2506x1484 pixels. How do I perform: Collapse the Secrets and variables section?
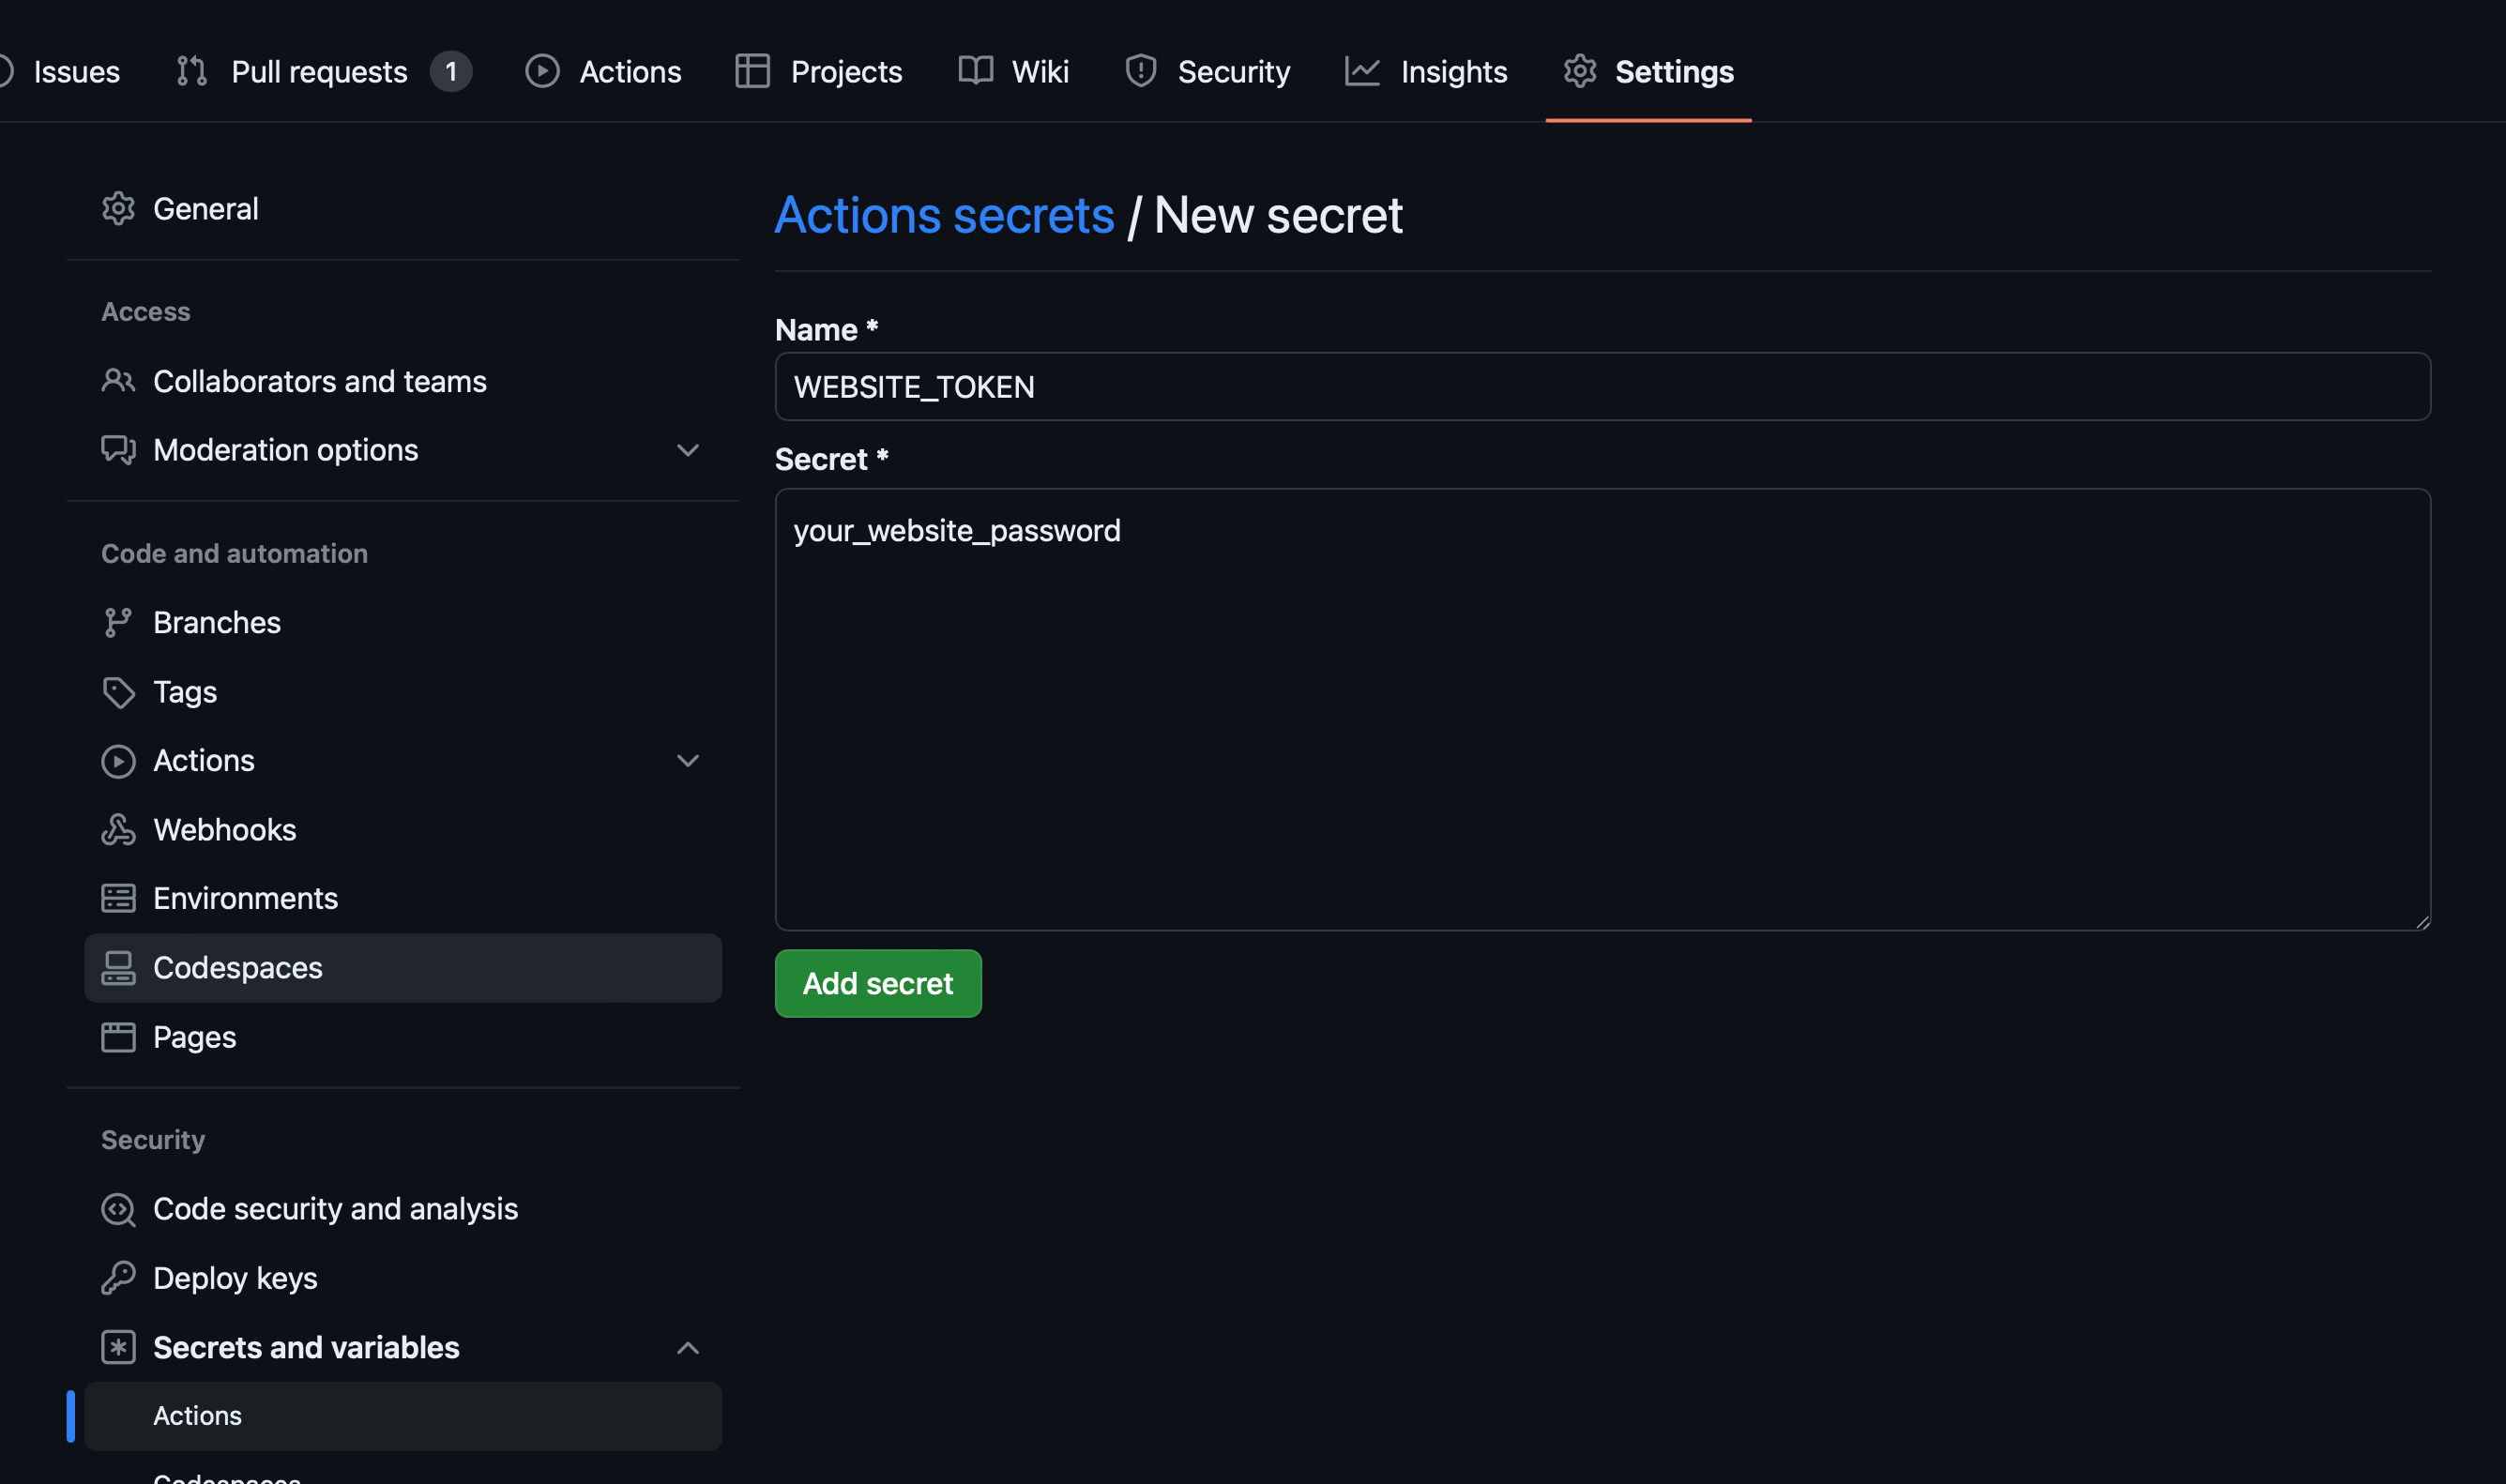(x=688, y=1348)
